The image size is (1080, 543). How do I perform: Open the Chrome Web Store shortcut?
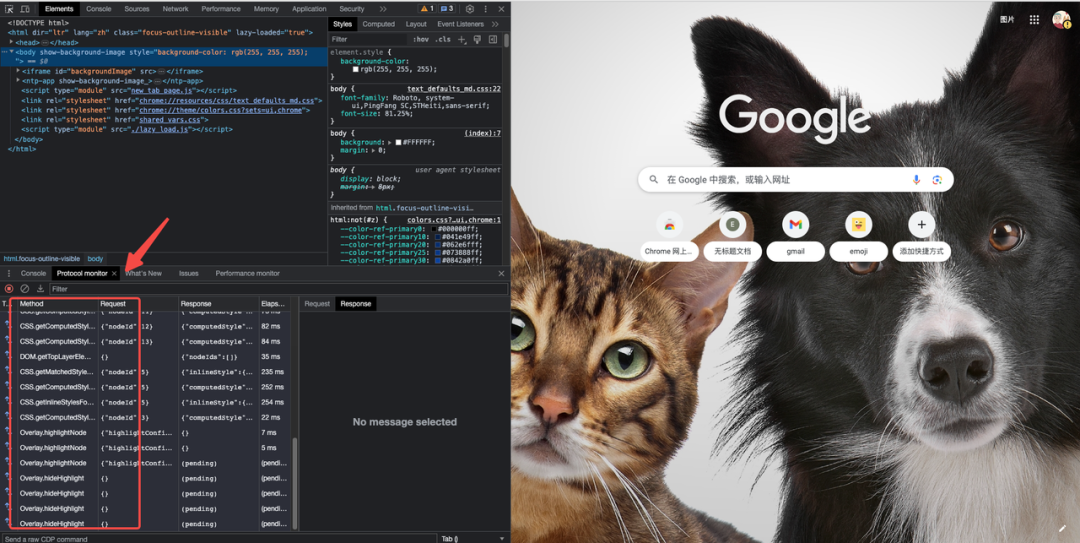pyautogui.click(x=669, y=236)
